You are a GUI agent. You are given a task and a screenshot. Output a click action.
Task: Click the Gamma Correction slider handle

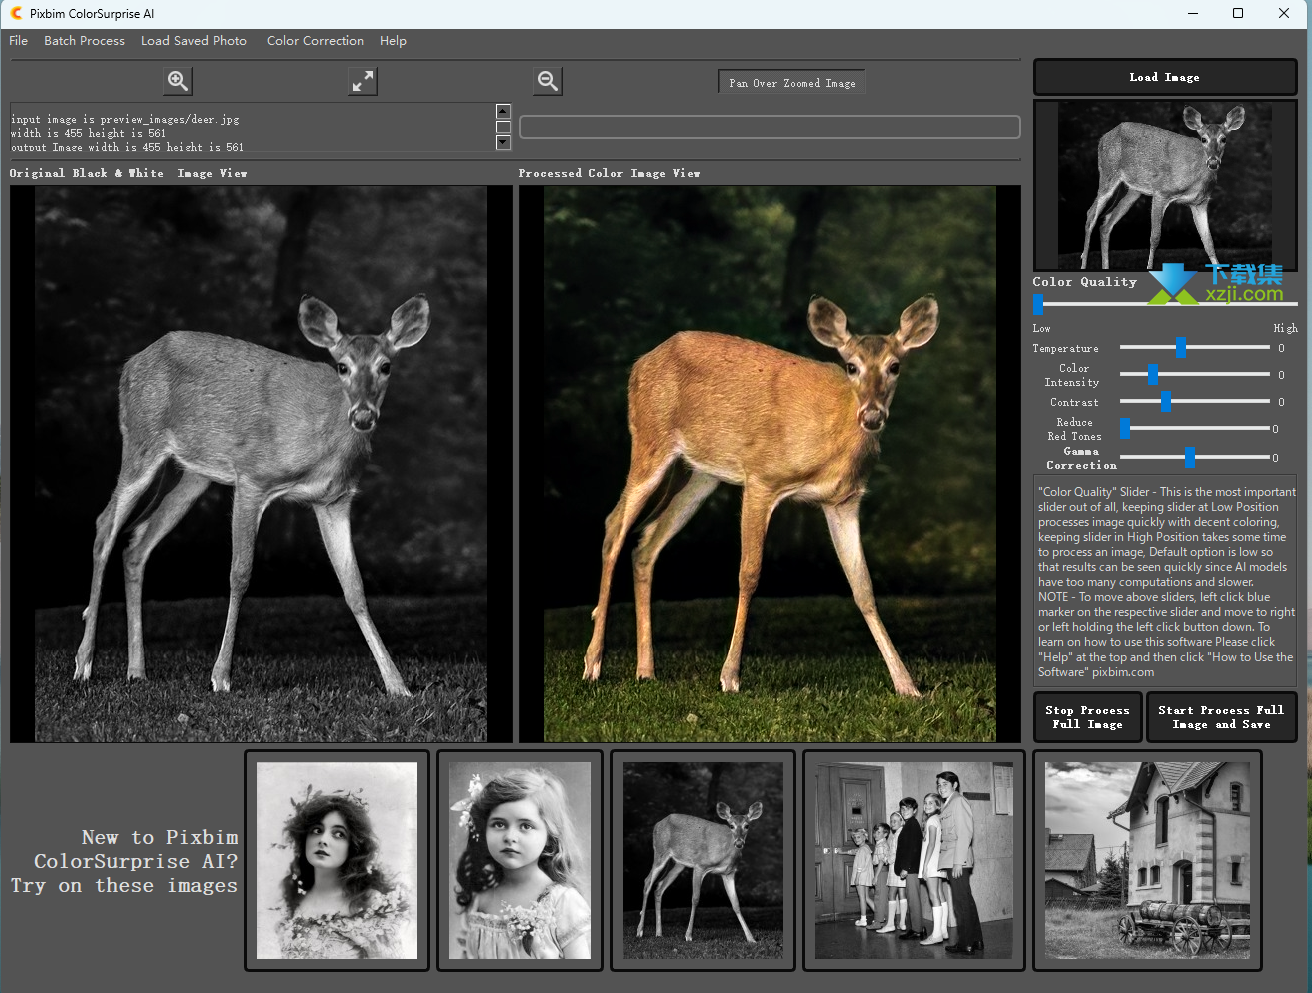point(1190,458)
